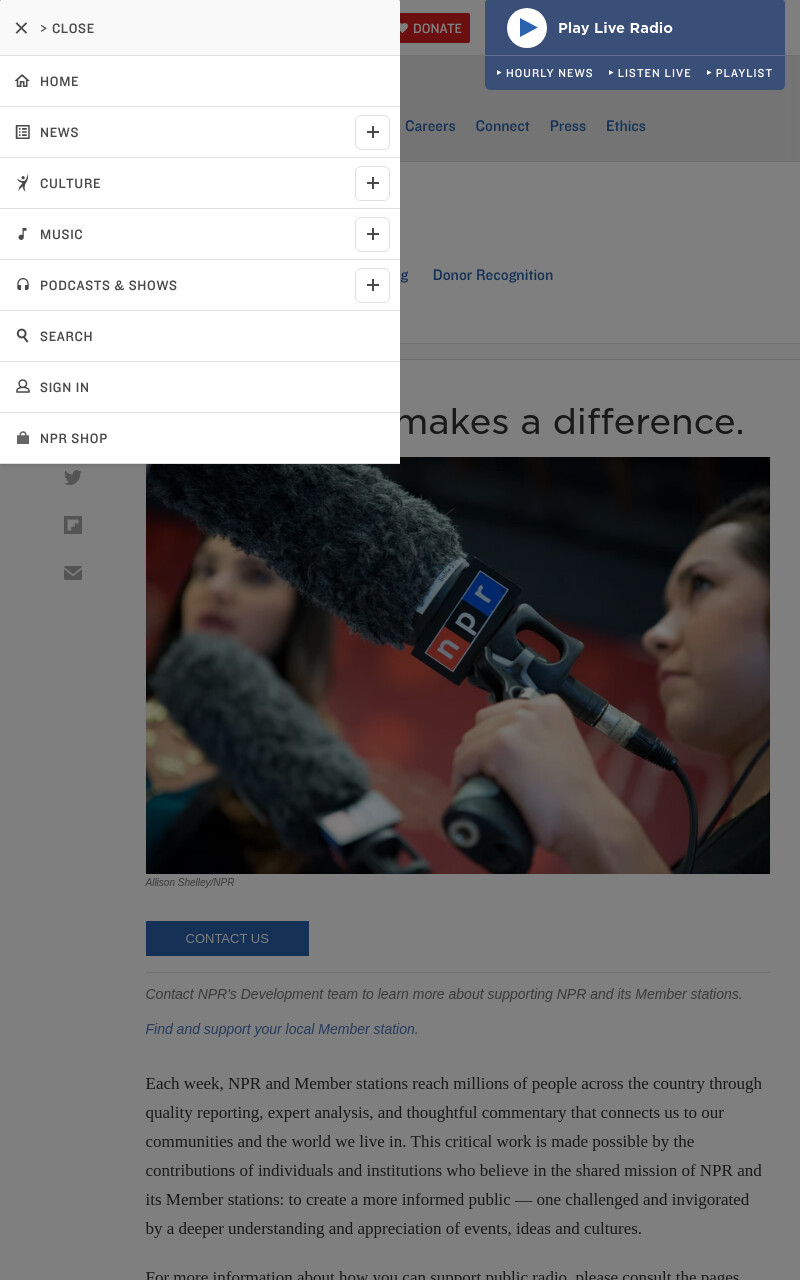The image size is (800, 1280).
Task: Open the Ethics link
Action: [626, 126]
